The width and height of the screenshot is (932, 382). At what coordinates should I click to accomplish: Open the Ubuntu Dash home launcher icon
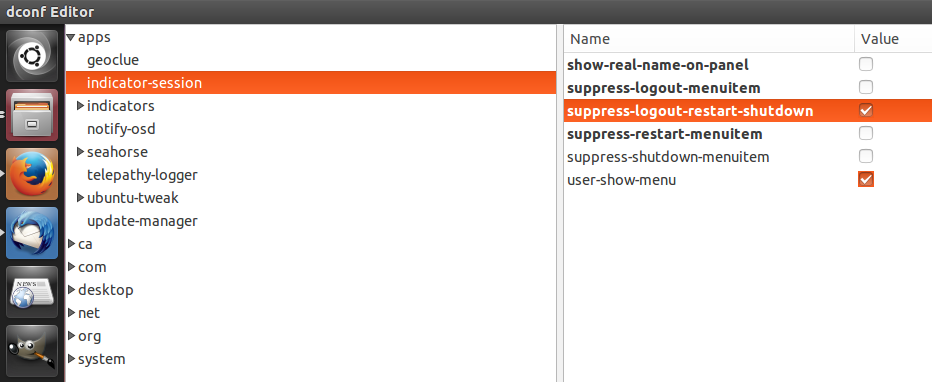click(x=32, y=56)
